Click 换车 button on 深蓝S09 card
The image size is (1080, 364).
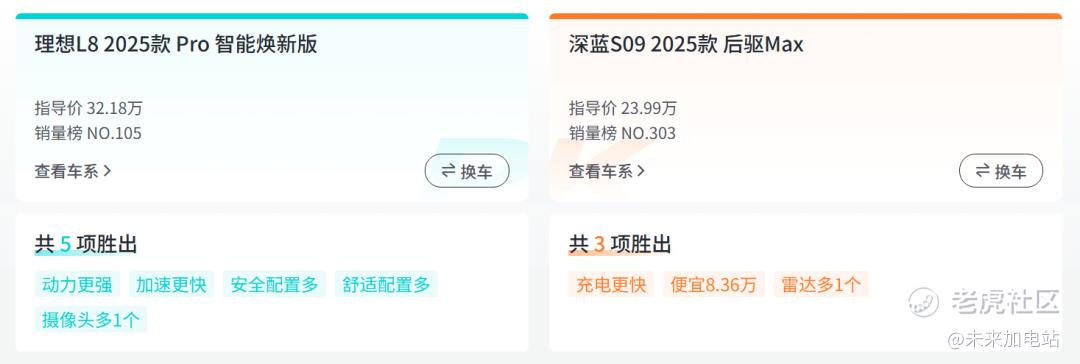1001,171
